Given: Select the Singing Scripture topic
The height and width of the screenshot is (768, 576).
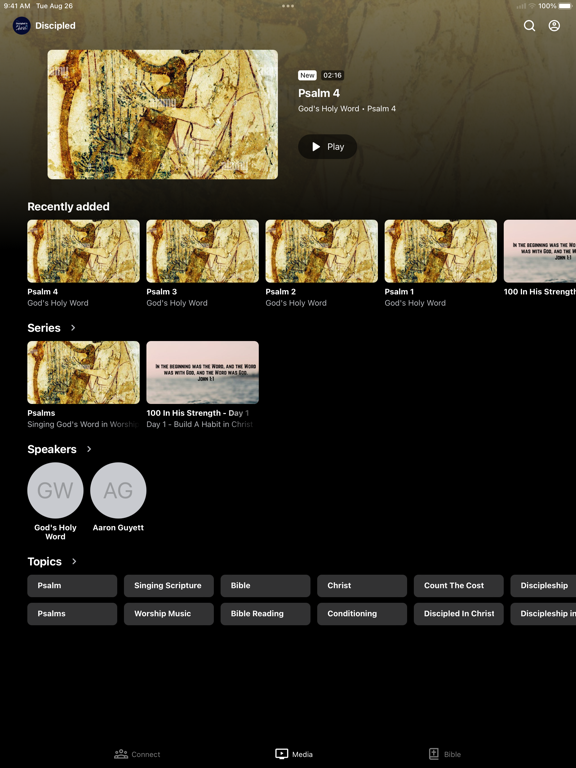Looking at the screenshot, I should click(x=168, y=586).
